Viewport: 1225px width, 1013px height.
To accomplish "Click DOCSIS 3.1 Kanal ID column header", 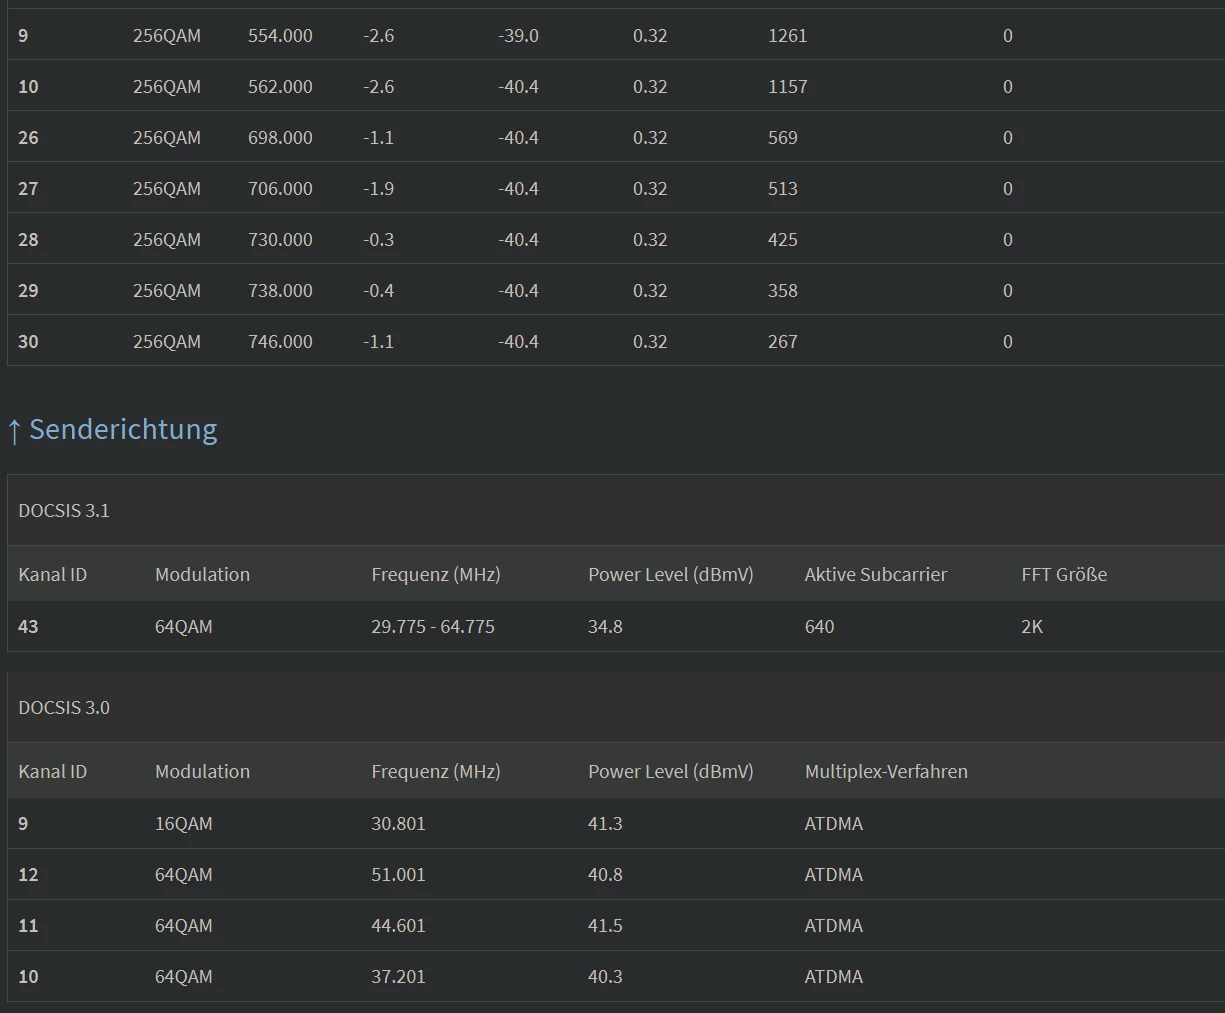I will coord(52,574).
